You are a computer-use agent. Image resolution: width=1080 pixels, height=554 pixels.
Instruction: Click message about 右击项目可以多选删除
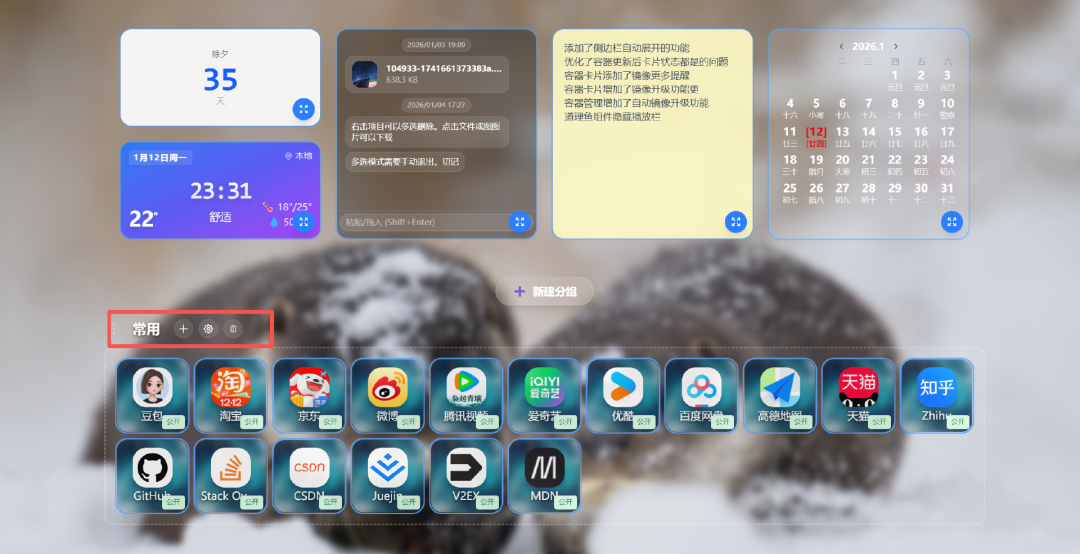coord(427,132)
